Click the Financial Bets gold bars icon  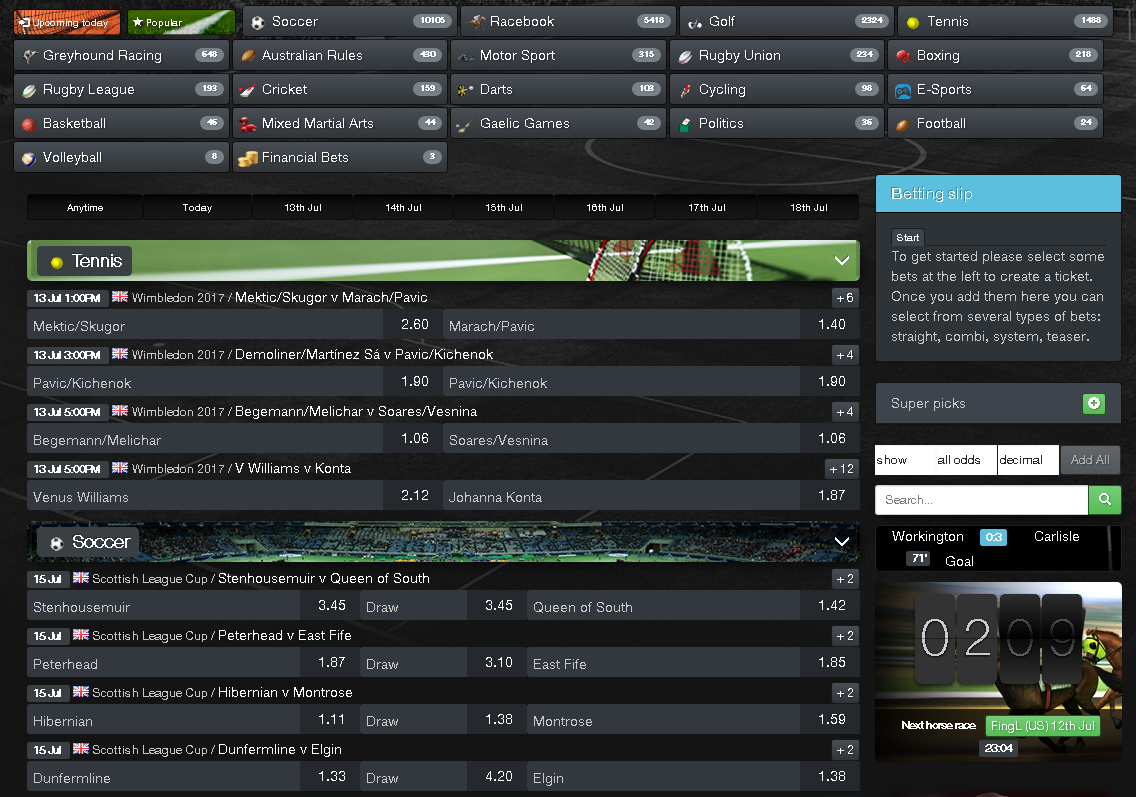[248, 158]
